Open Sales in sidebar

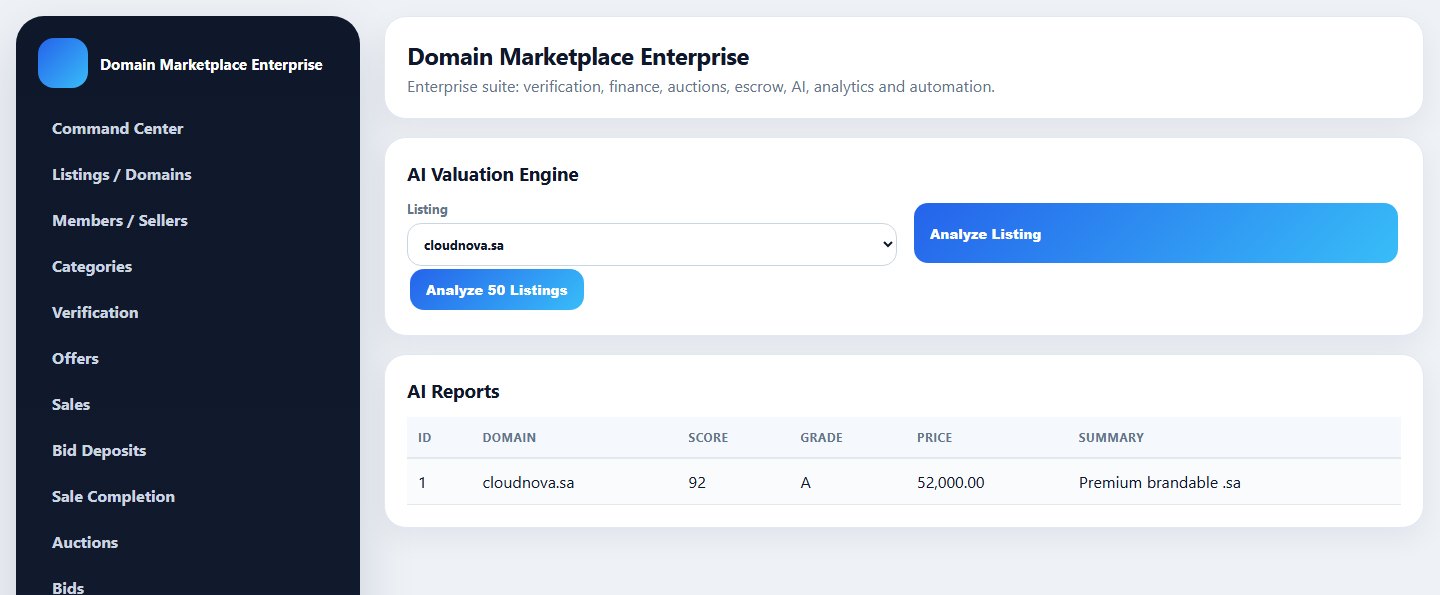pyautogui.click(x=71, y=405)
